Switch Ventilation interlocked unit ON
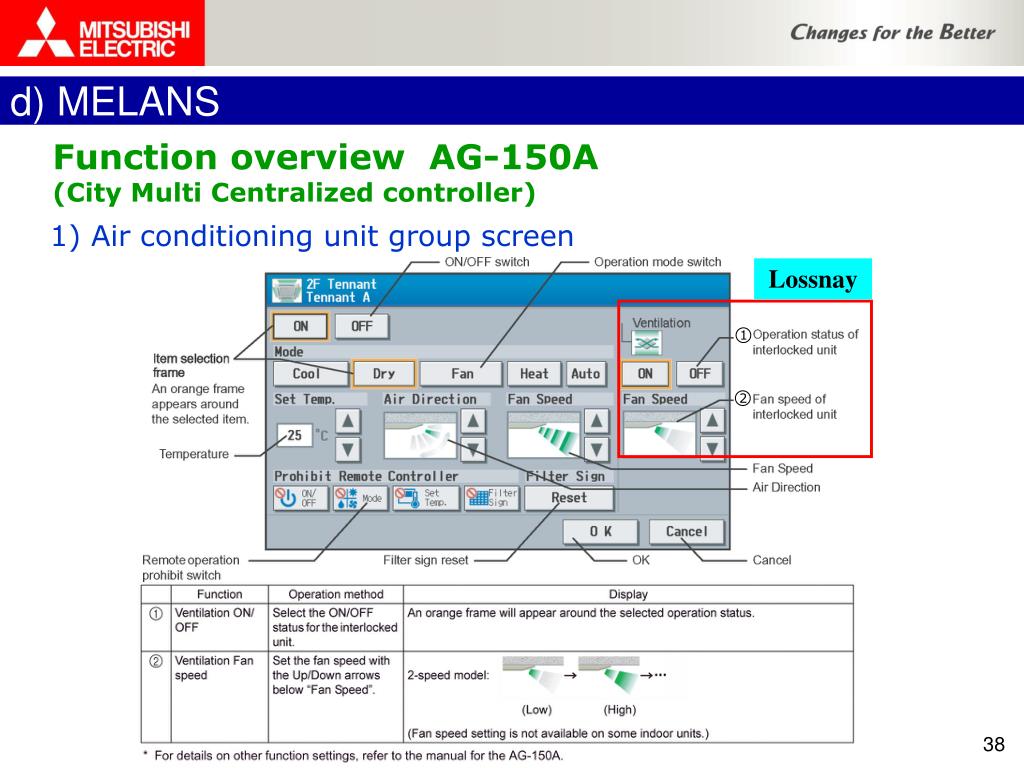 click(645, 374)
